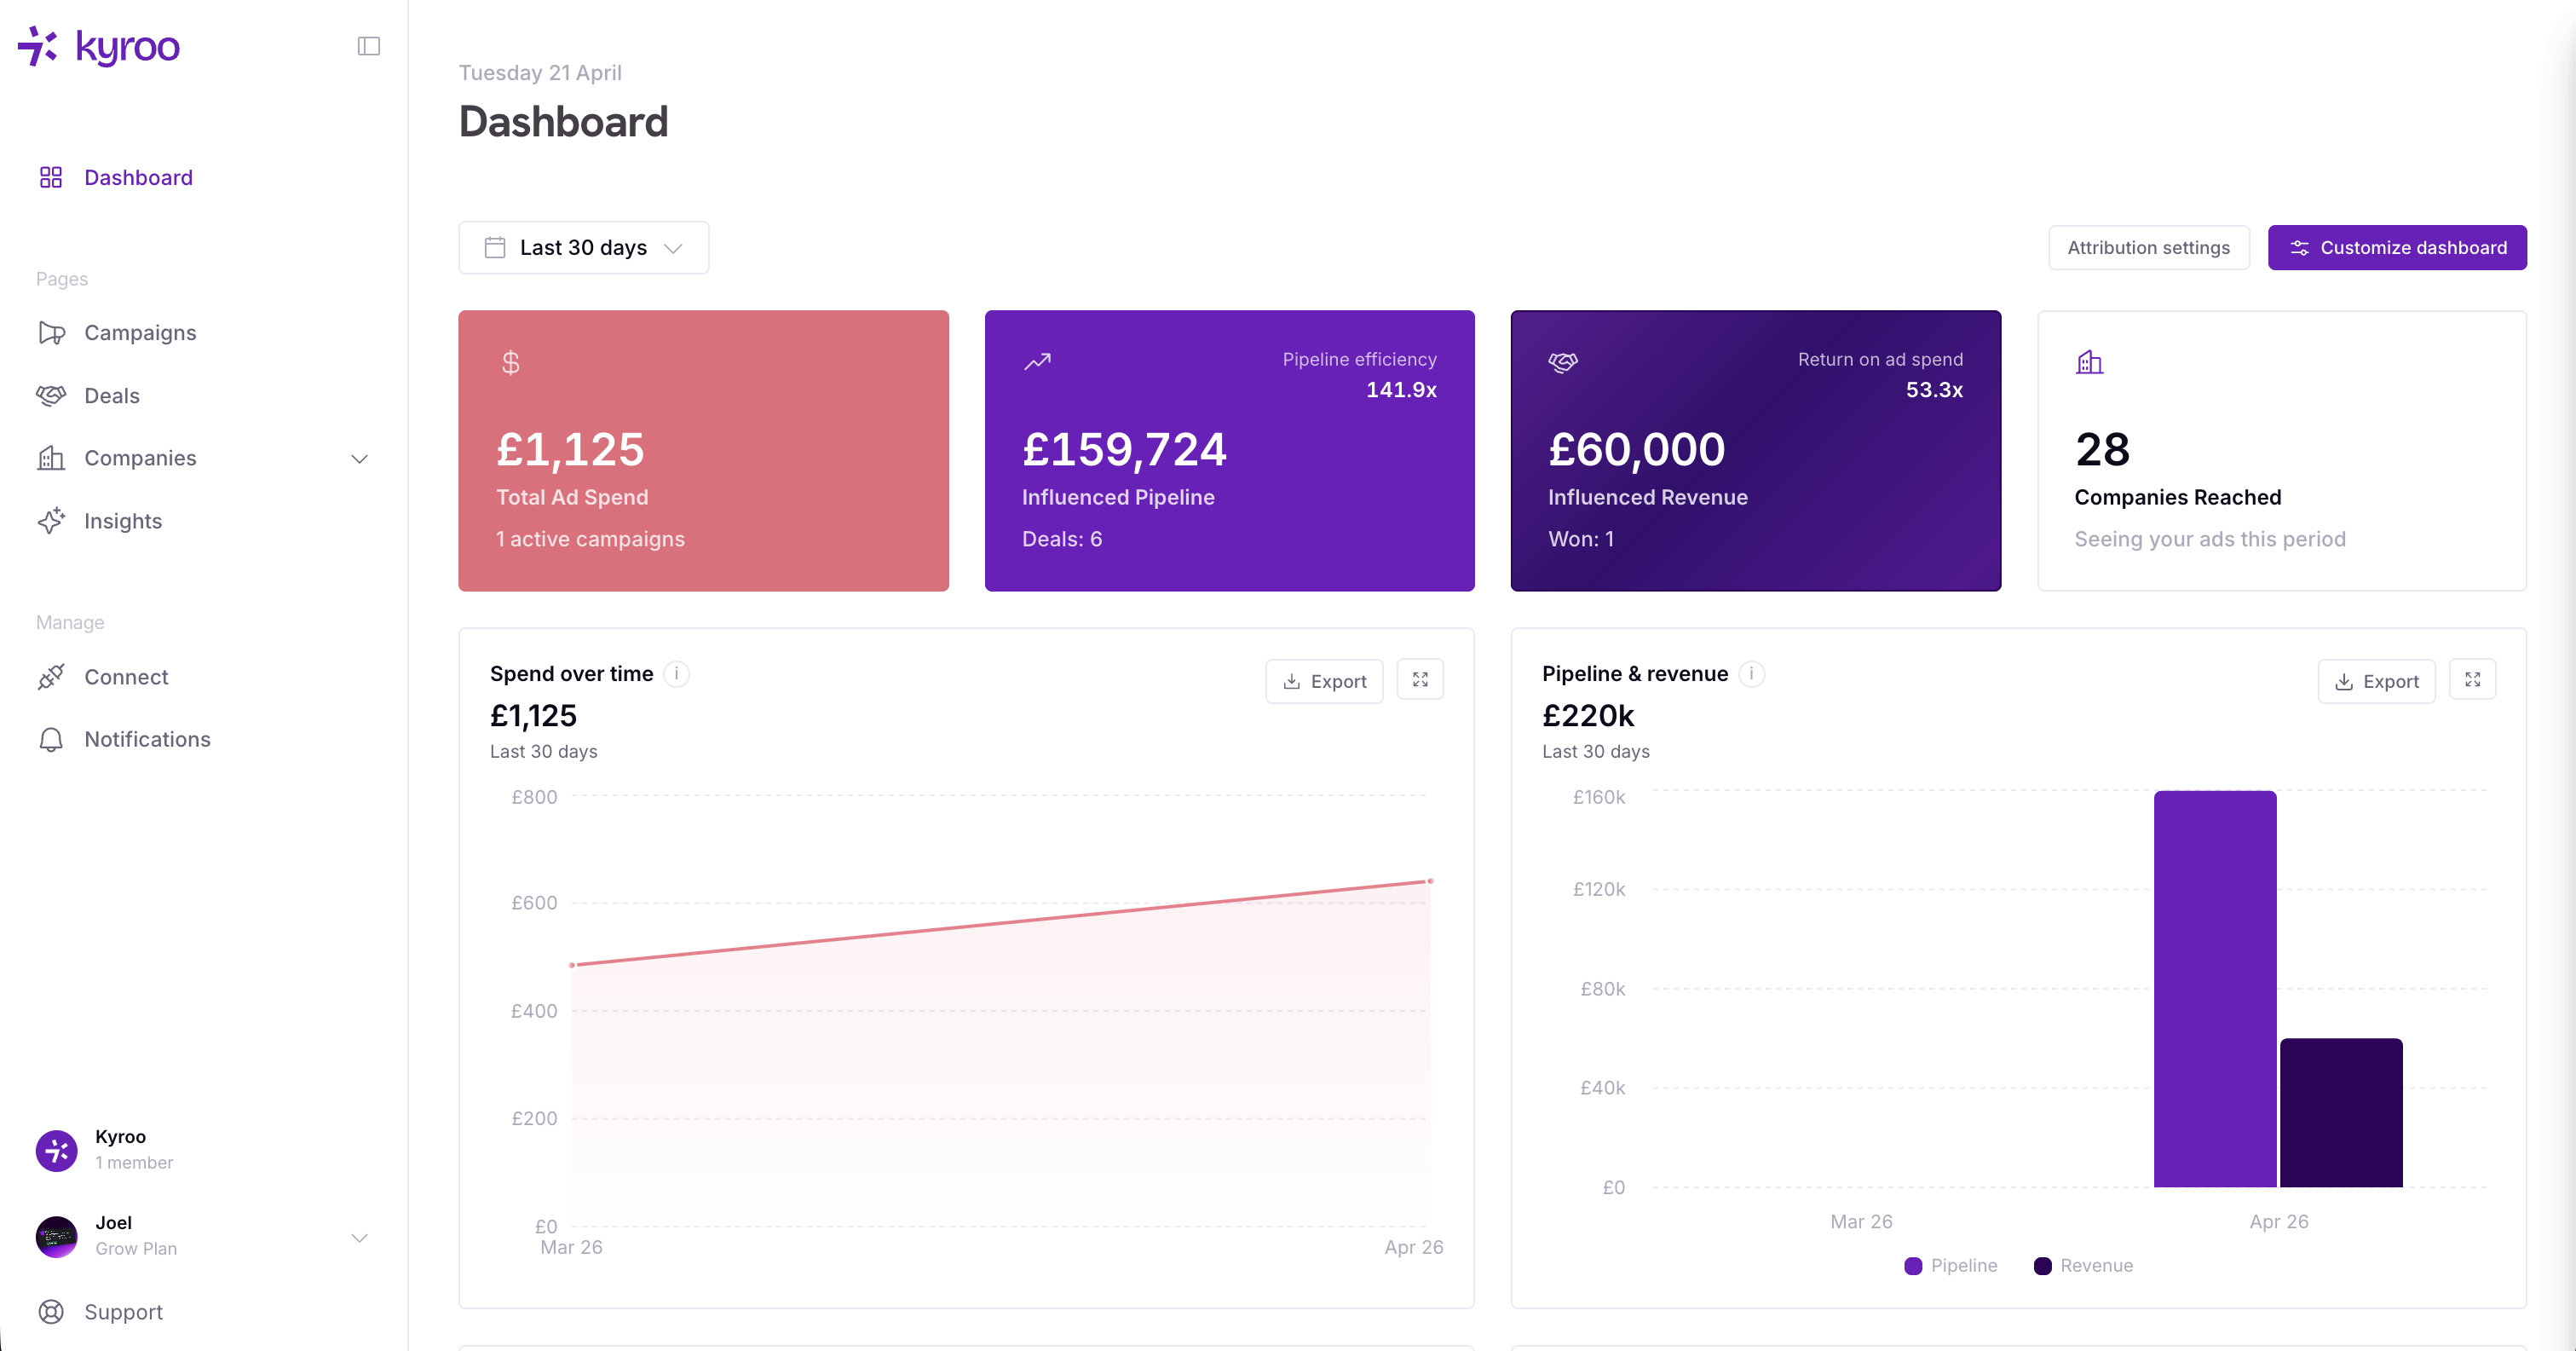Expand the Spend over time chart fullscreen

[1419, 680]
